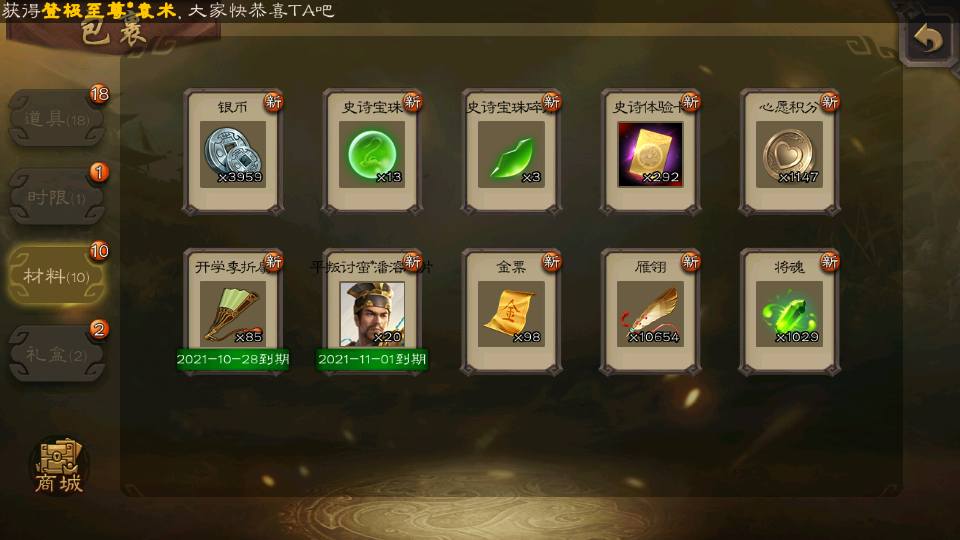The height and width of the screenshot is (540, 960).
Task: Open the 开学季折扇 fan item
Action: tap(233, 312)
